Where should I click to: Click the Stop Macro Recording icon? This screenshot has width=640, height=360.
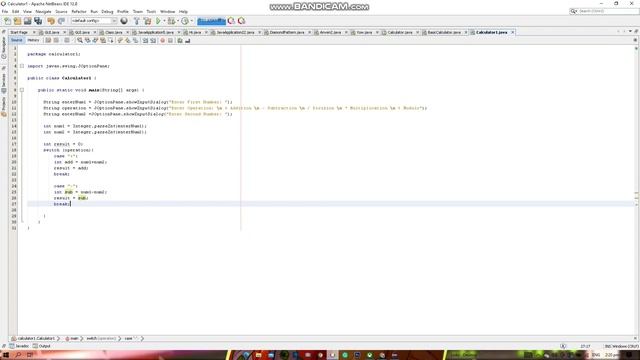171,40
